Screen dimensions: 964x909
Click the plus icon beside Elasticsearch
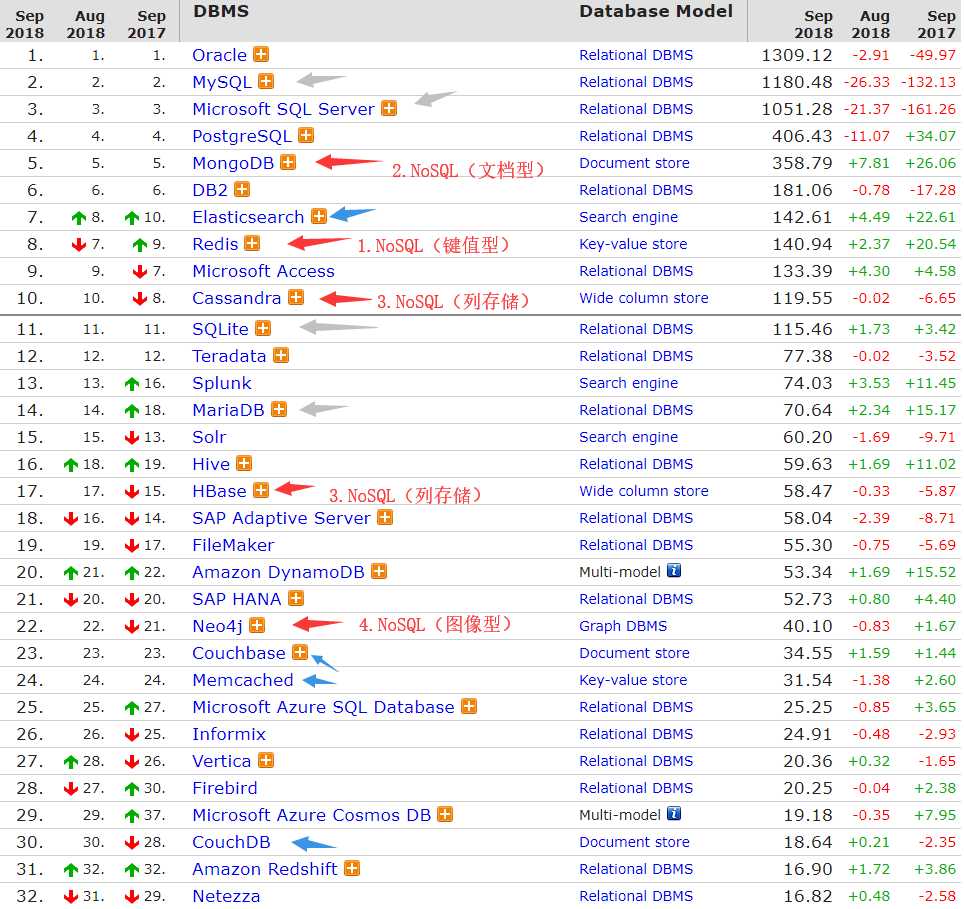(318, 216)
